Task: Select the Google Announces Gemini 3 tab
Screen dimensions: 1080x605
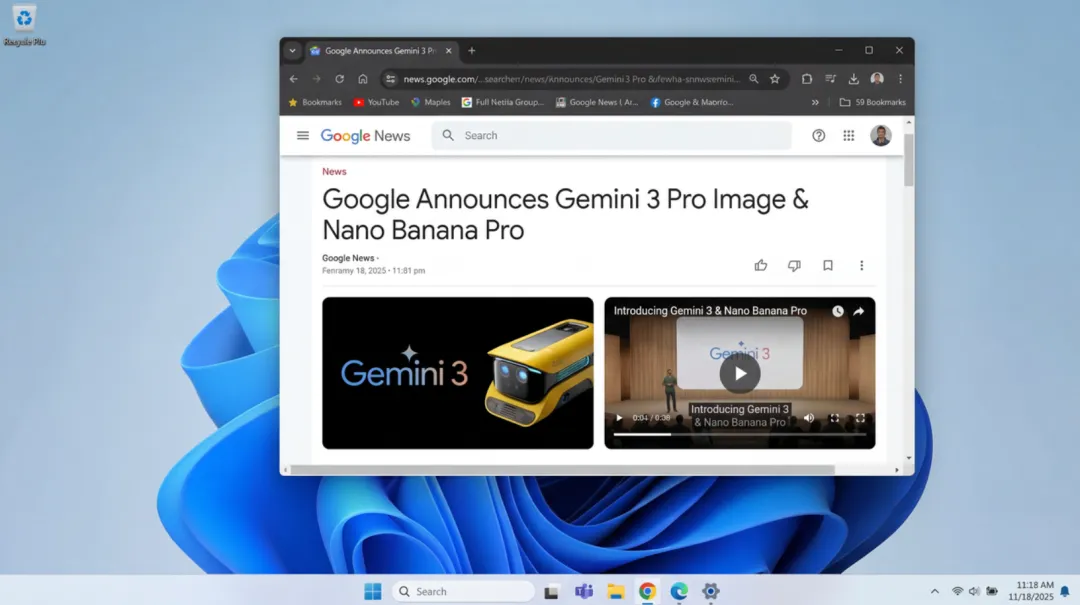Action: tap(380, 51)
